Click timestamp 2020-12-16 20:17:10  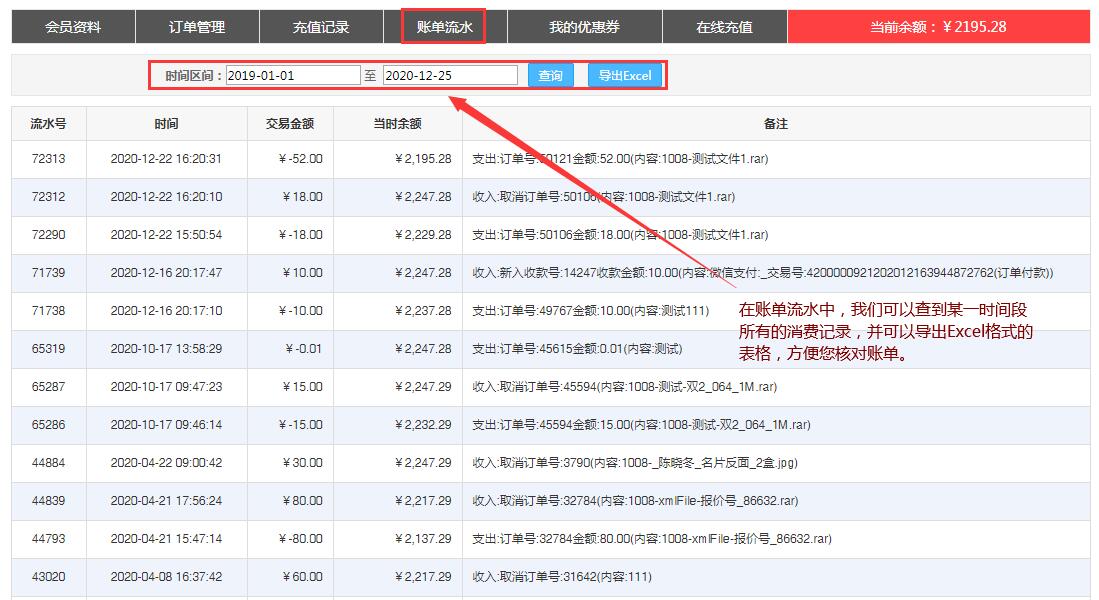[166, 311]
